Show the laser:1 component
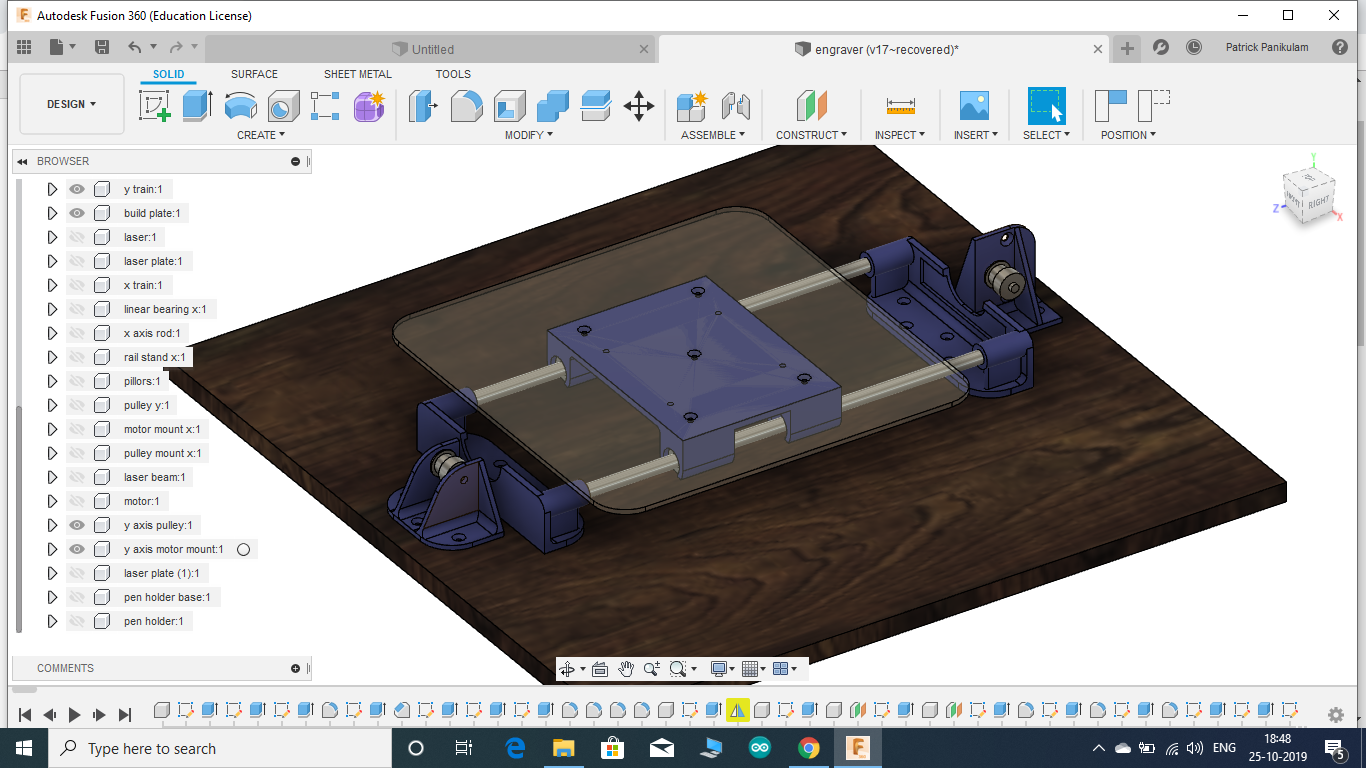1366x768 pixels. [77, 237]
